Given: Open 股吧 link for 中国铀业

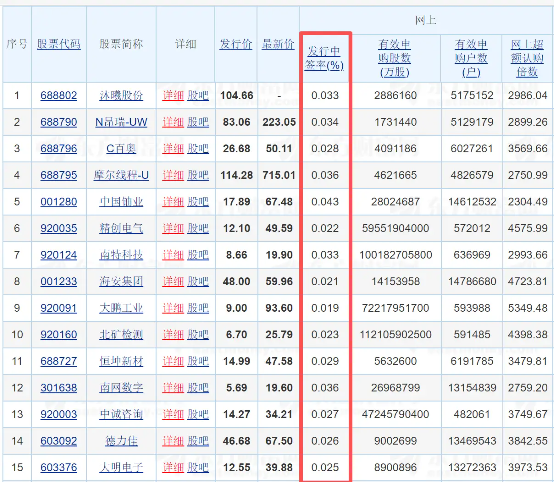Looking at the screenshot, I should pyautogui.click(x=198, y=202).
